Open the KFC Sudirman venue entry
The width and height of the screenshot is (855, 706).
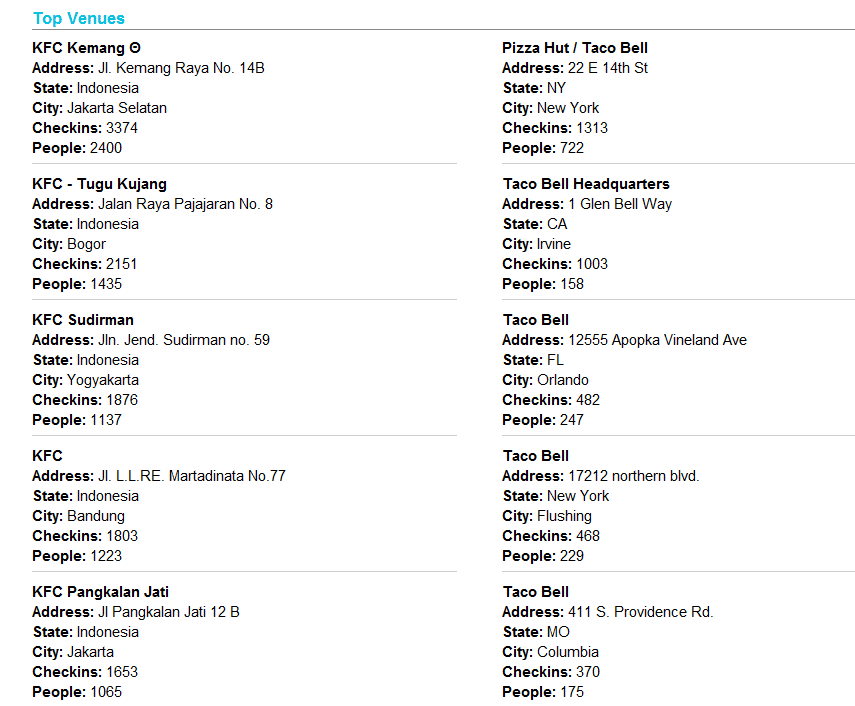[x=83, y=320]
